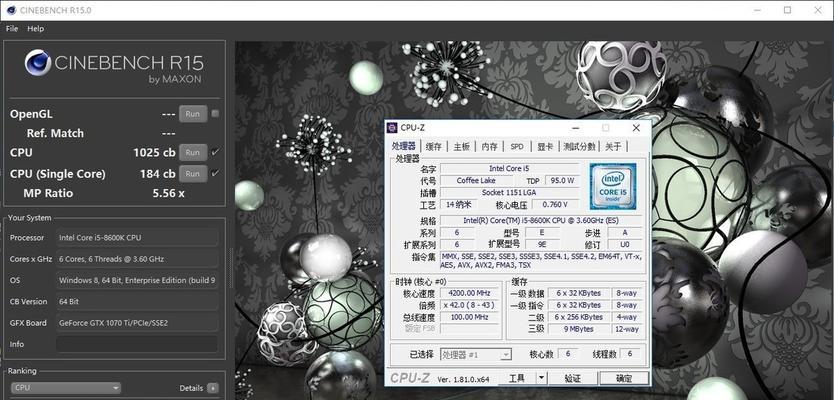
Task: Switch to the SPD tab in CPU-Z
Action: pos(517,147)
